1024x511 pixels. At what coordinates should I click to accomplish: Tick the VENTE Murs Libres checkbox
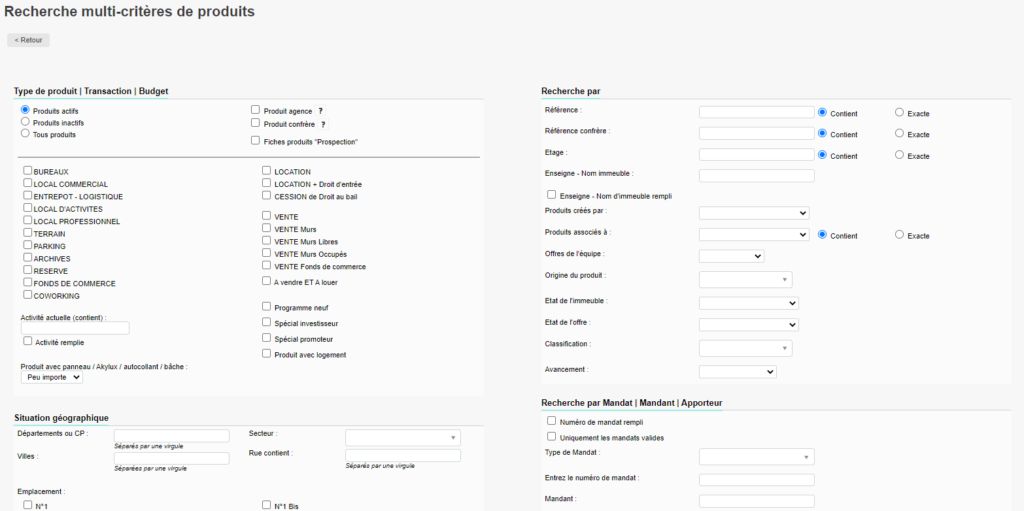[267, 241]
